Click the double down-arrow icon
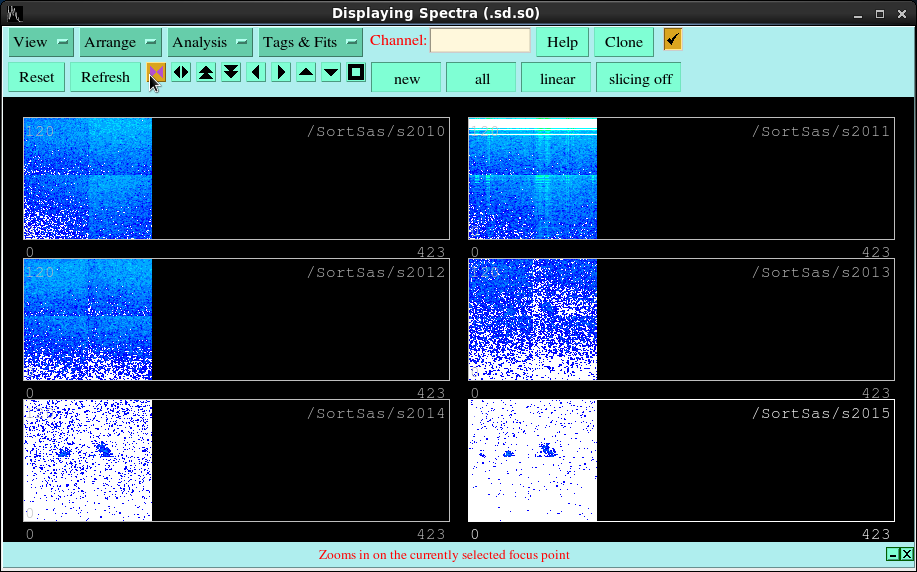 [231, 73]
